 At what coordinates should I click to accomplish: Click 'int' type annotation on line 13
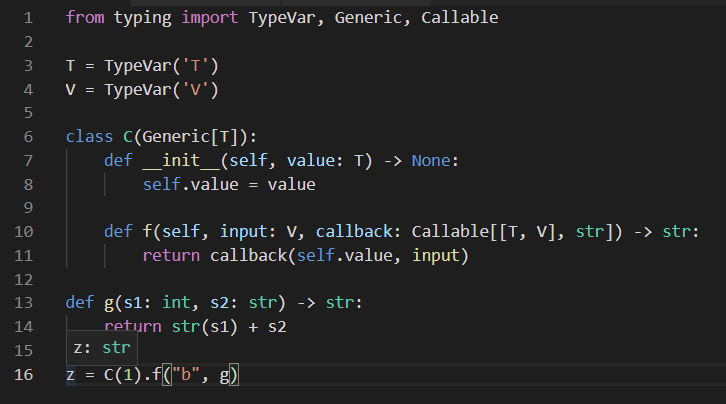click(176, 303)
